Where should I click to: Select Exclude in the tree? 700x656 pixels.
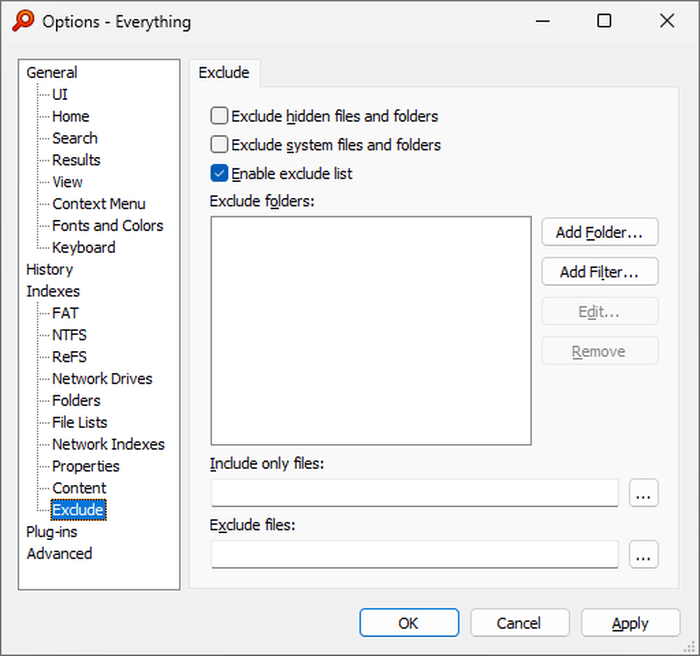point(78,510)
